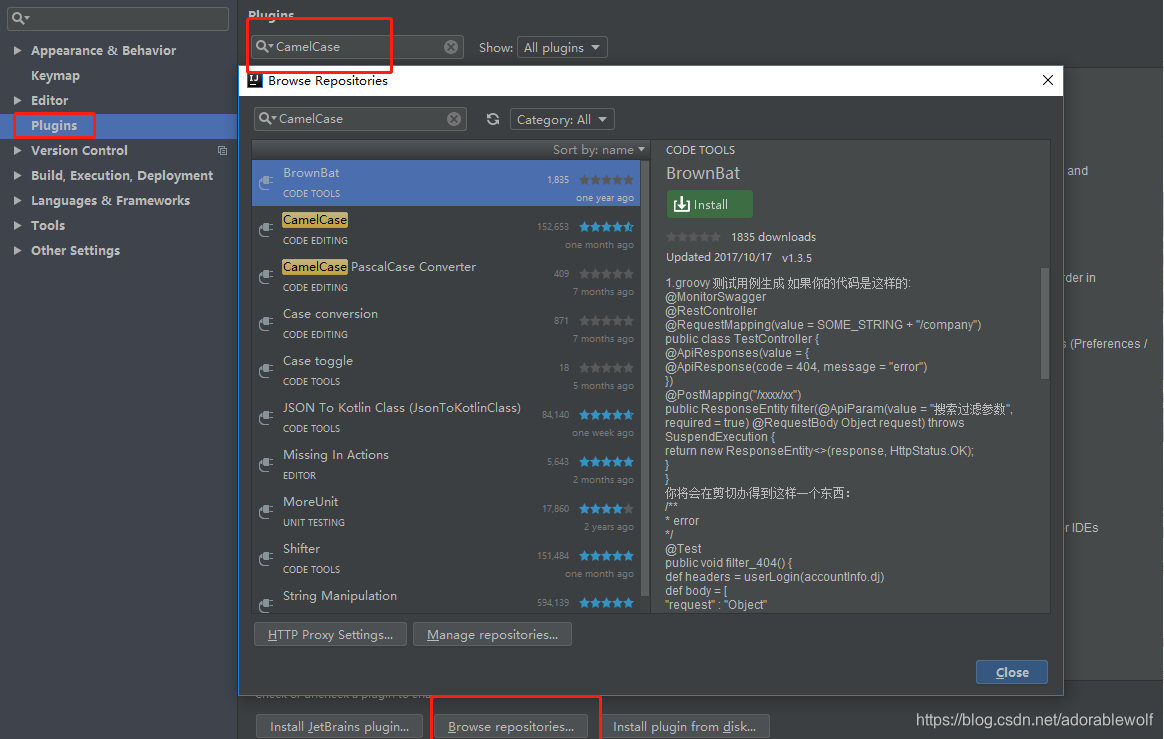
Task: Select the MoreUnit entry
Action: tap(446, 512)
